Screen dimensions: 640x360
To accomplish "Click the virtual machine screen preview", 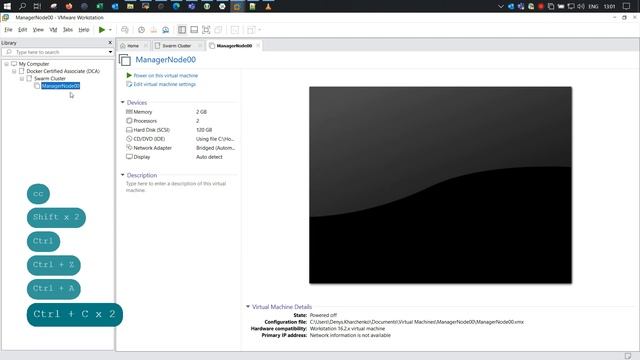I will click(x=440, y=185).
